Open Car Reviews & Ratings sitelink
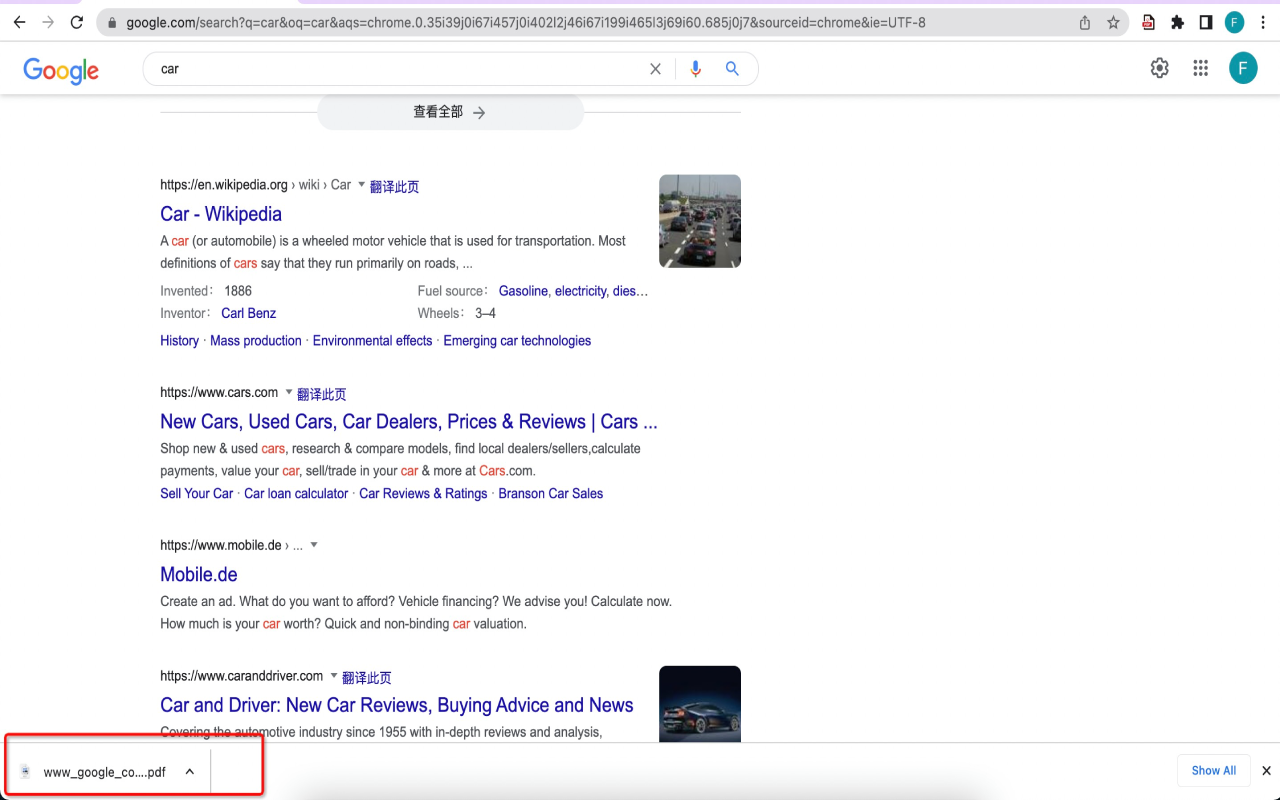Screen dimensions: 1280x800 pos(423,494)
